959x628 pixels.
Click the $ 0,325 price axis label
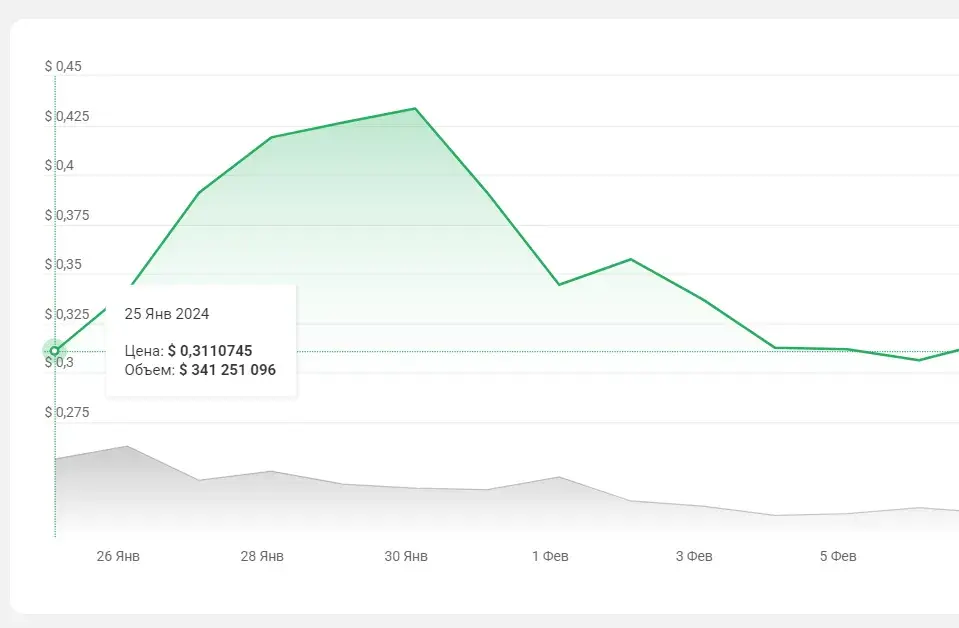[x=67, y=314]
